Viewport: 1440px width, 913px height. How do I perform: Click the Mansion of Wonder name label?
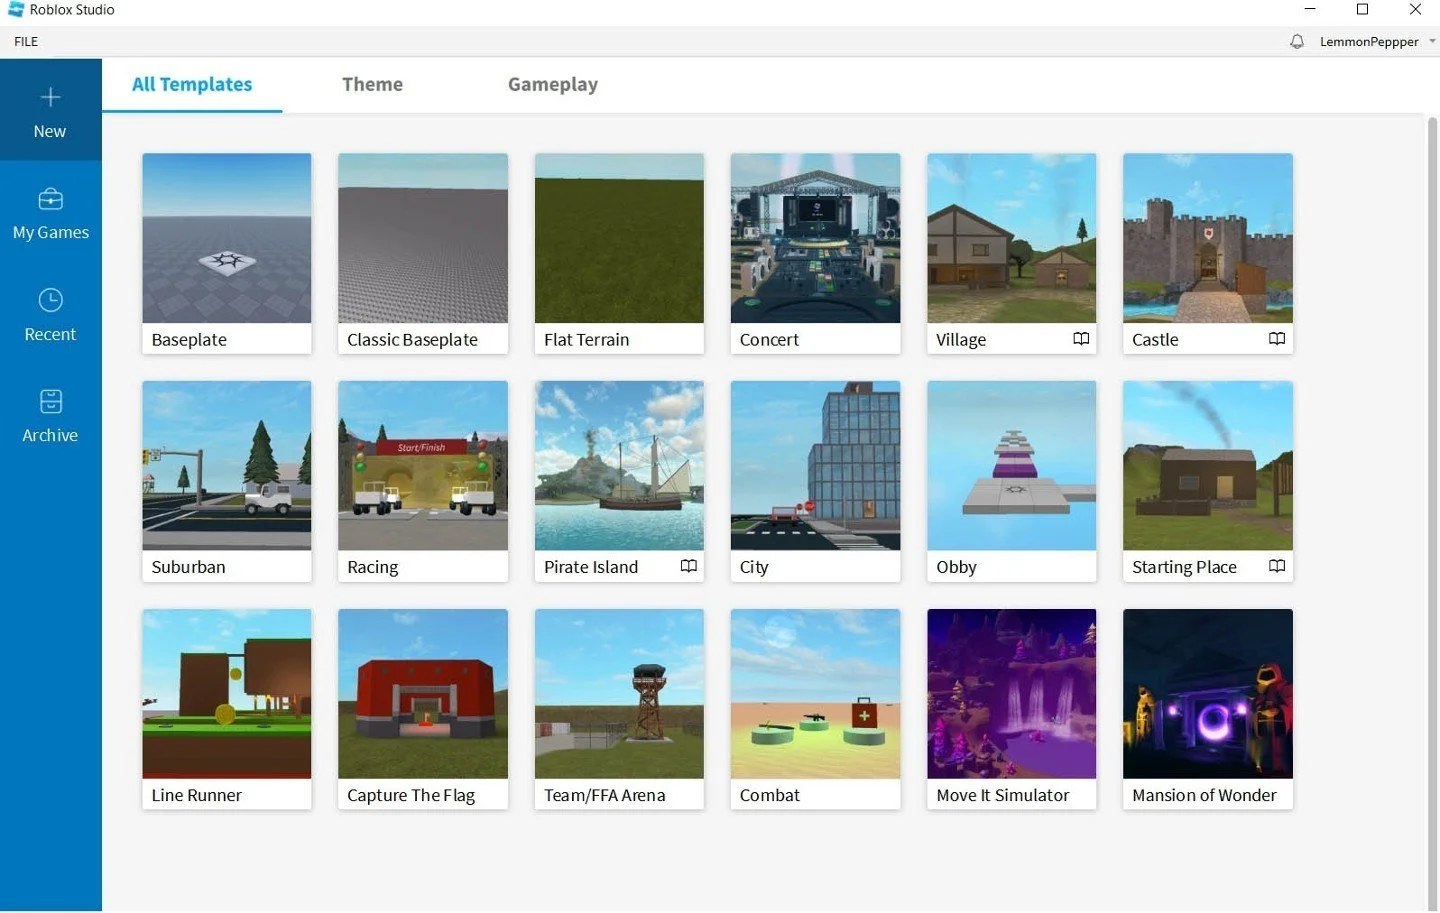click(x=1204, y=795)
